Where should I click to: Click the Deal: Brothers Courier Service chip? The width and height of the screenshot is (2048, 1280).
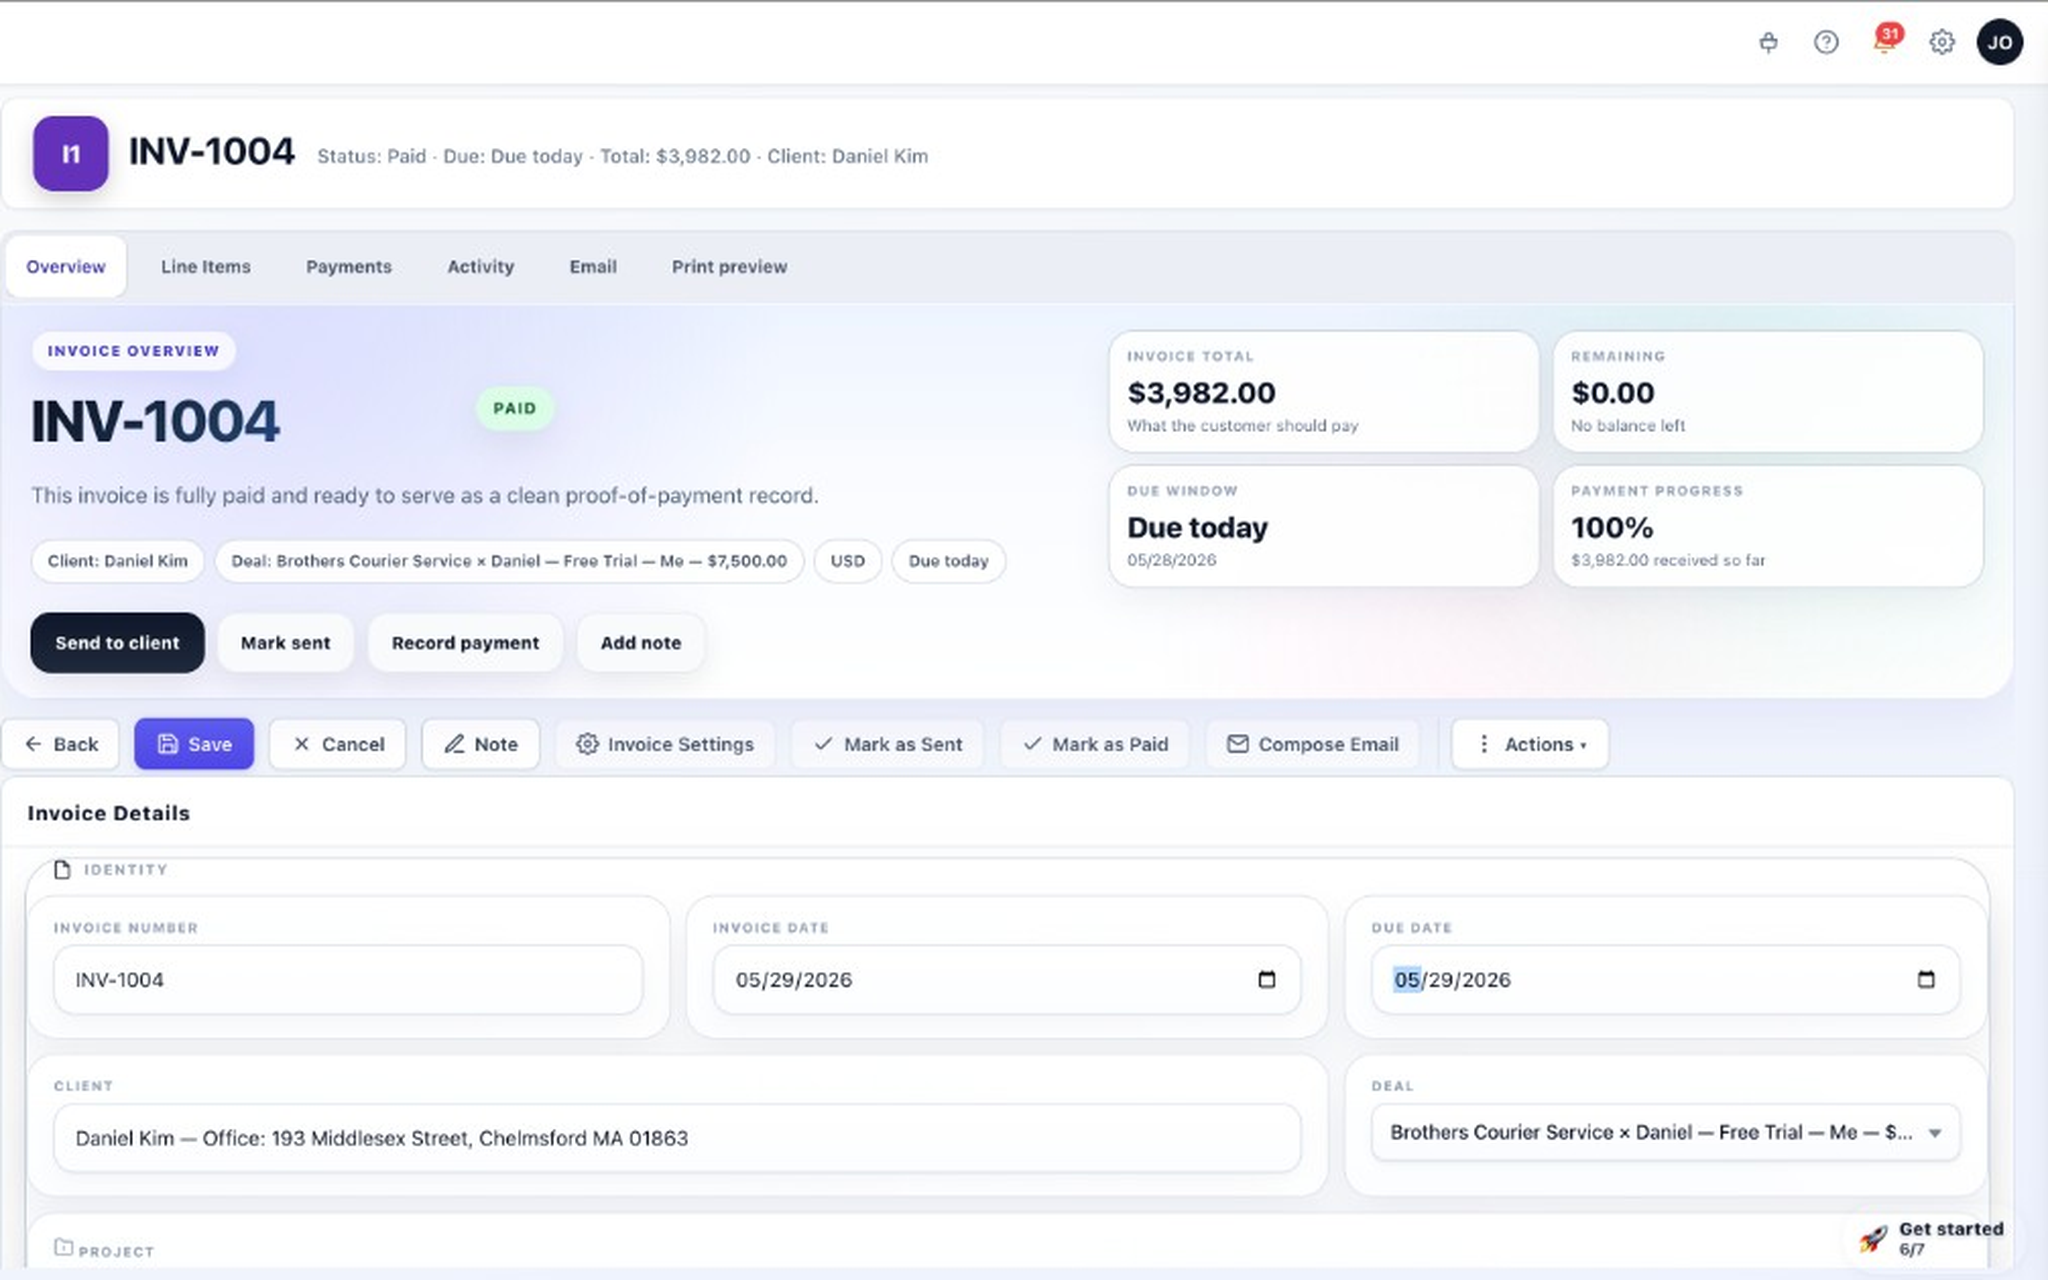[509, 561]
